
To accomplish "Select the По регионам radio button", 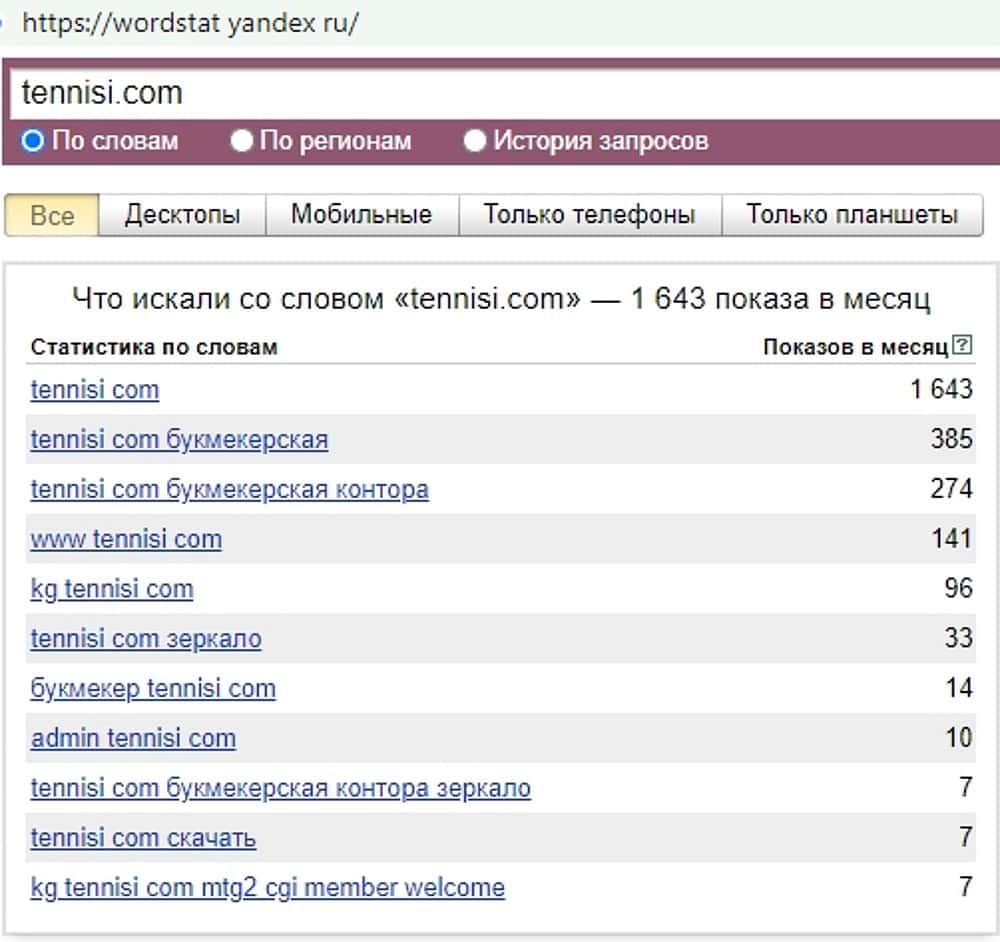I will tap(242, 140).
